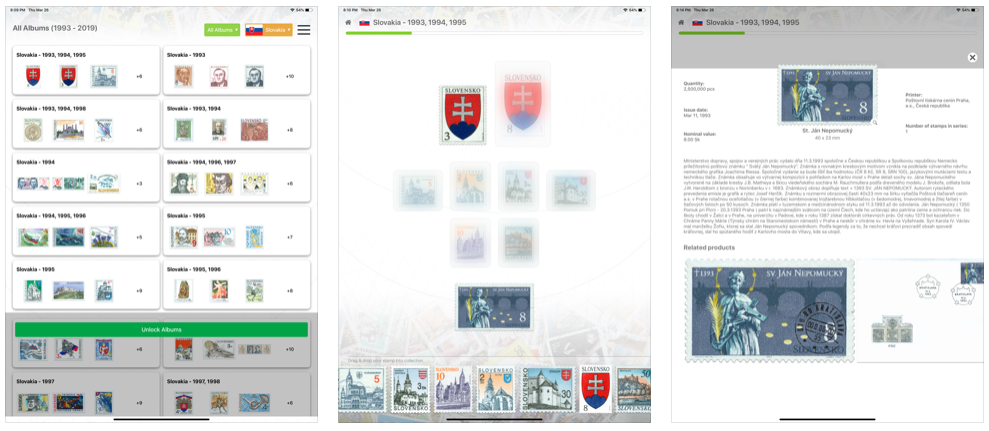Click the 'St. Ján Nepomucký' caption text
Screen dimensions: 989x431
coord(827,131)
